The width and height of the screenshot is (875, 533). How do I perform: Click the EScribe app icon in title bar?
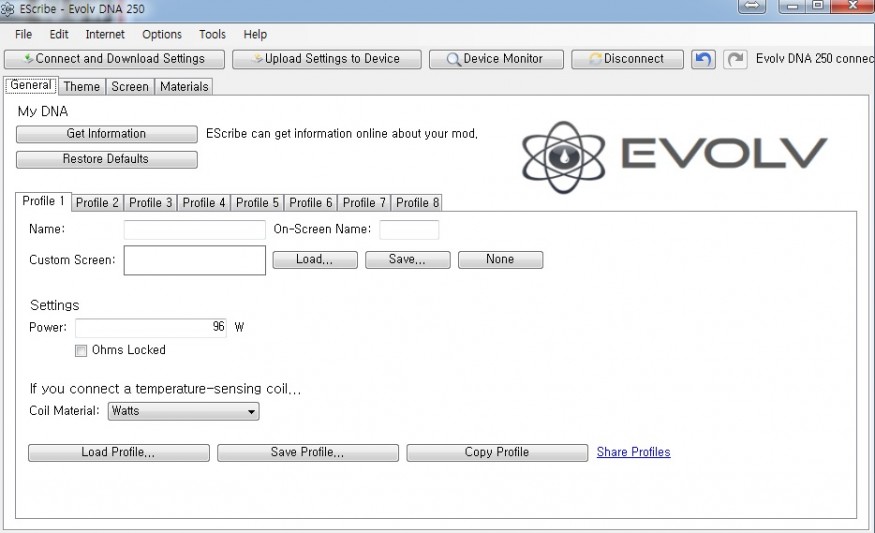8,9
